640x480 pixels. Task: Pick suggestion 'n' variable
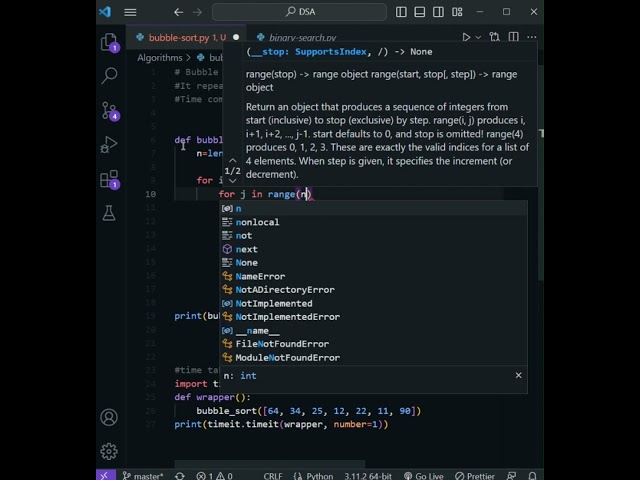point(373,209)
